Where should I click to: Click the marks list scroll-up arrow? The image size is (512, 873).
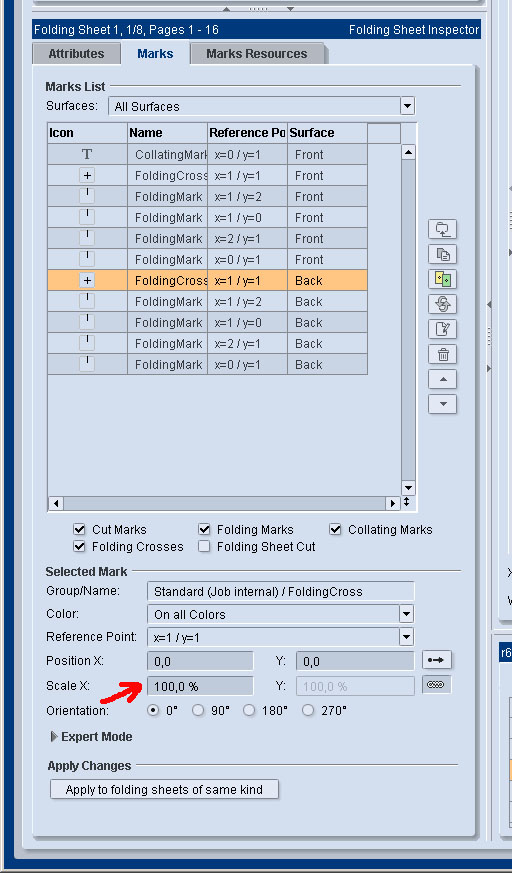click(x=408, y=152)
